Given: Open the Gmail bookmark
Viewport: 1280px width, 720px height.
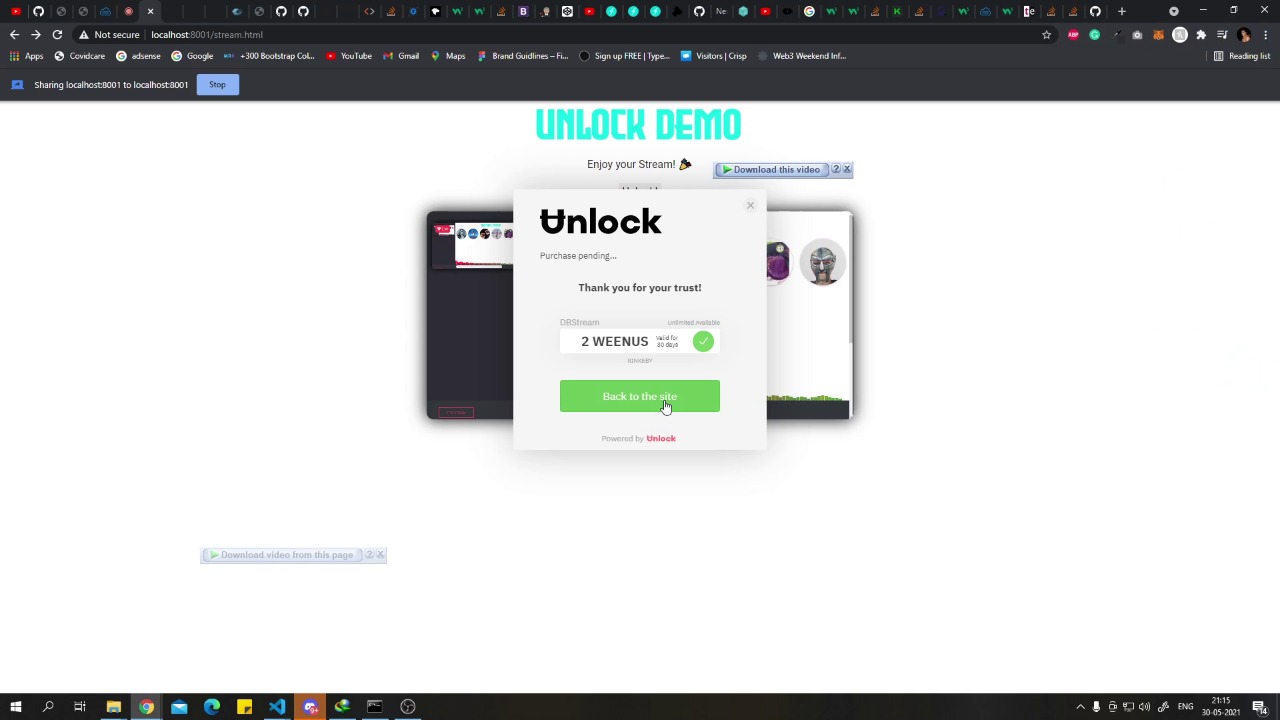Looking at the screenshot, I should (x=401, y=56).
